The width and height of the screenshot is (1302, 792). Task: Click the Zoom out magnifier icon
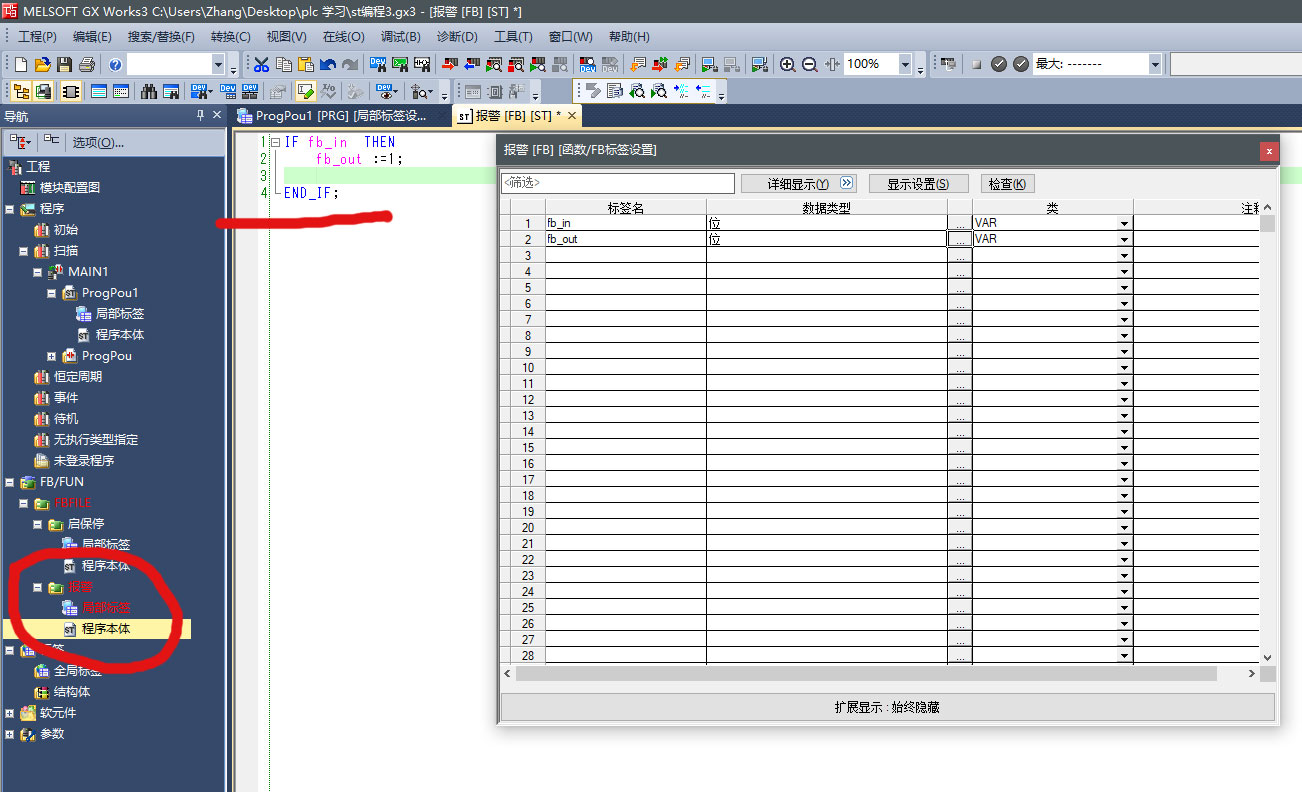pyautogui.click(x=810, y=65)
